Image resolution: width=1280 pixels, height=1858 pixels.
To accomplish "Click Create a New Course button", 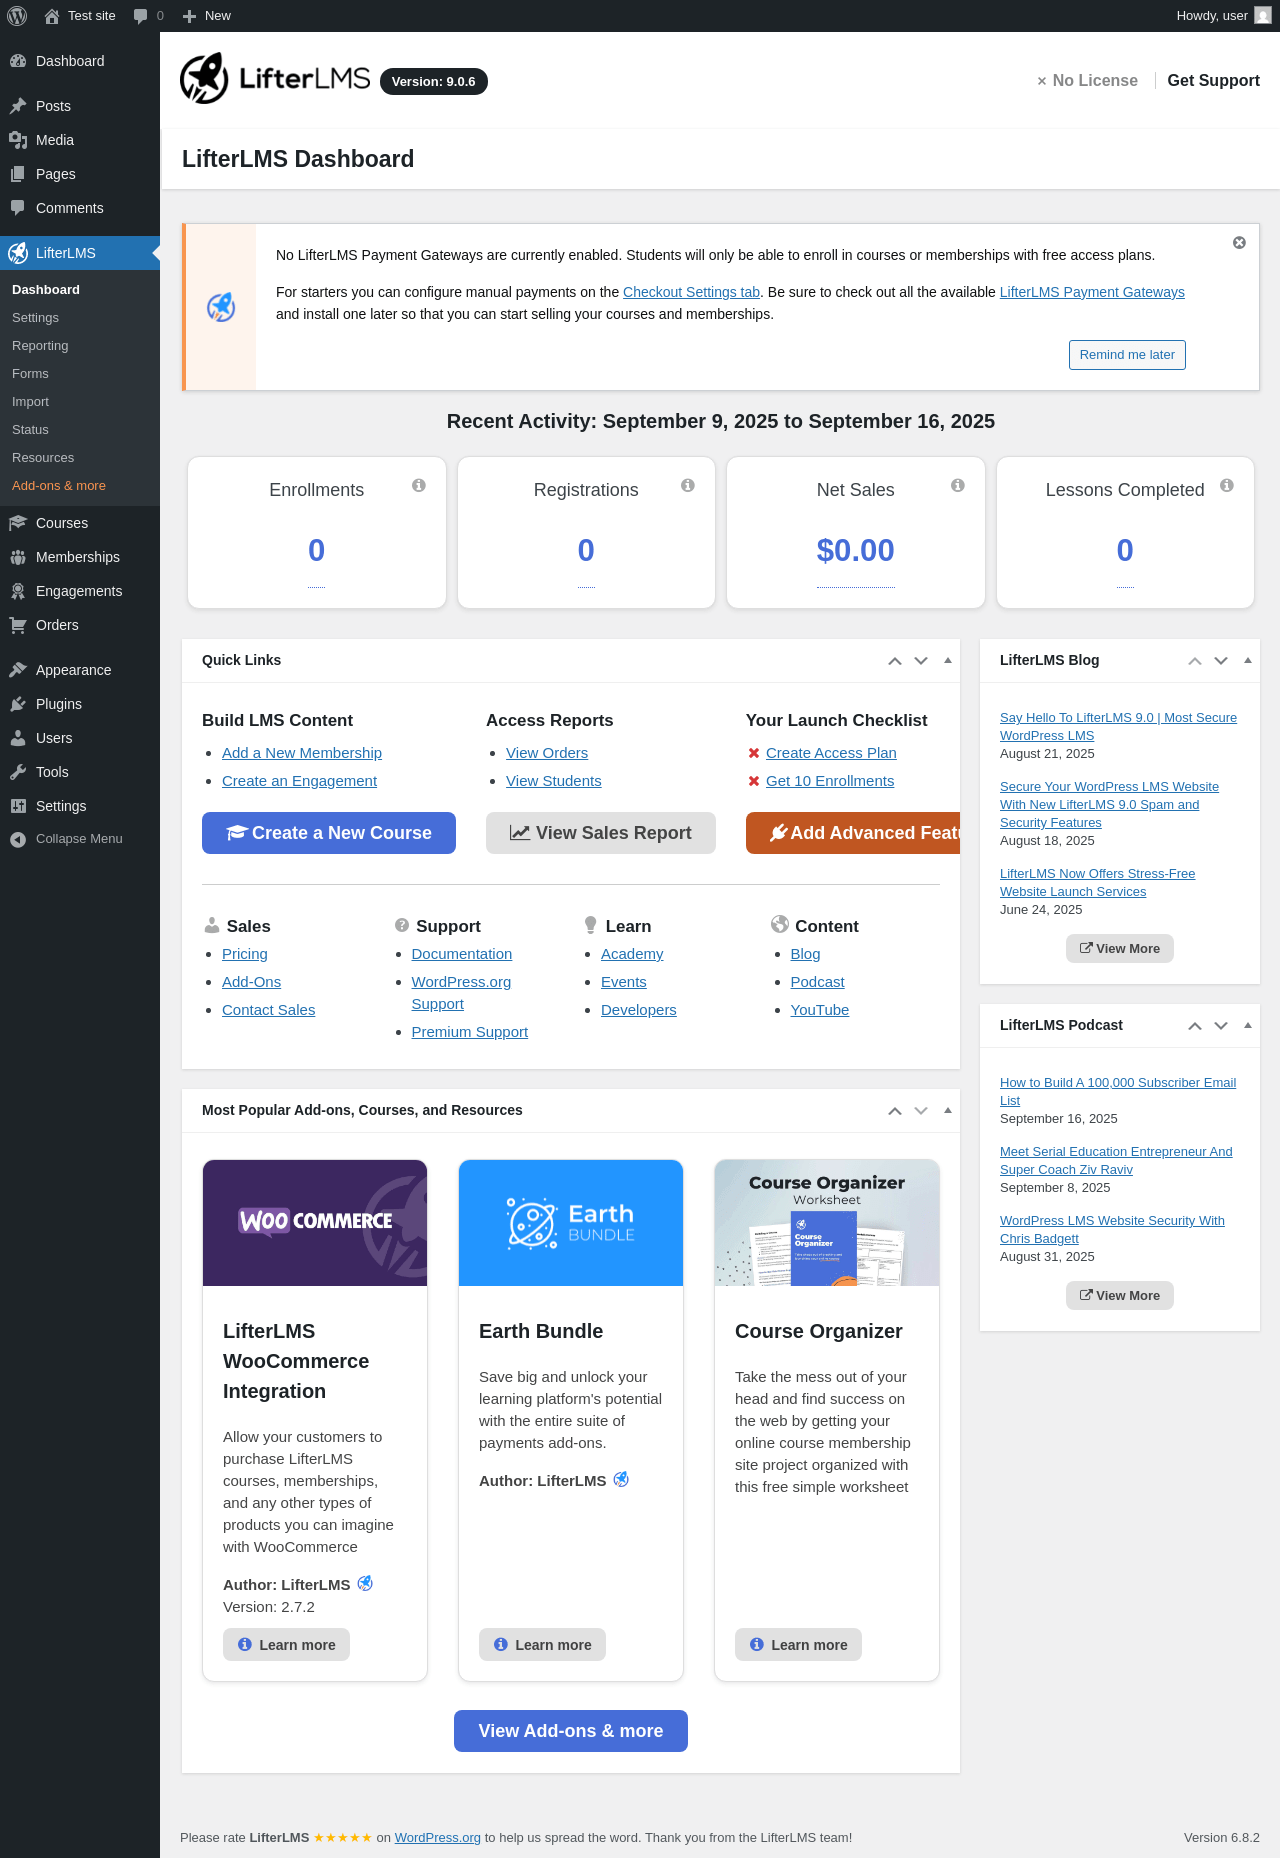I will pyautogui.click(x=329, y=833).
